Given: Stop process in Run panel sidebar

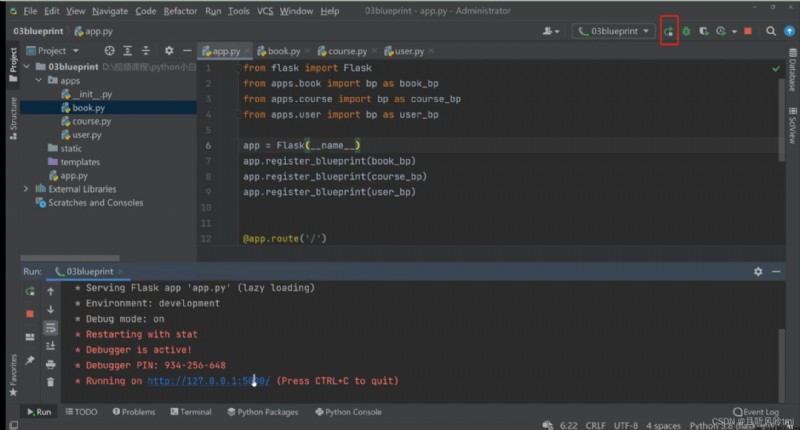Looking at the screenshot, I should (30, 314).
